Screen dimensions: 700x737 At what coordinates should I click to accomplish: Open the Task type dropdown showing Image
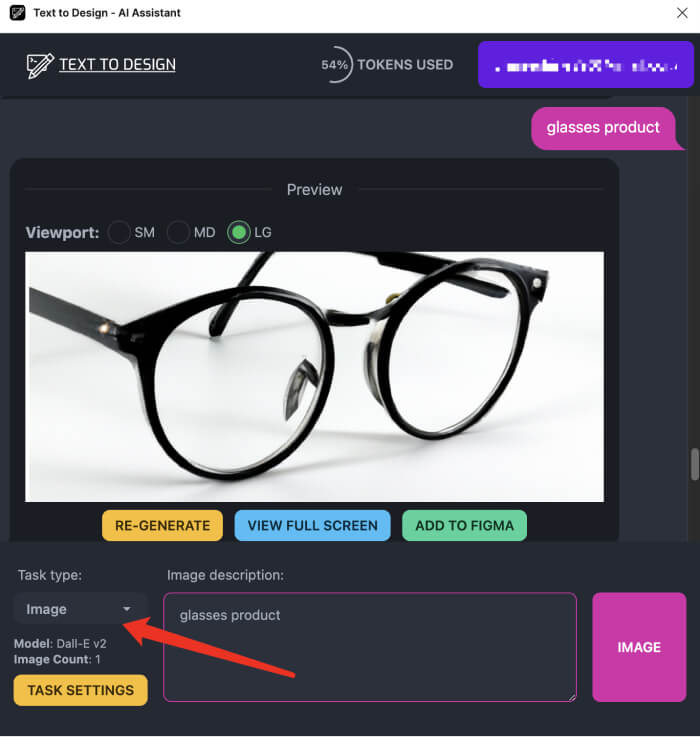pyautogui.click(x=80, y=609)
